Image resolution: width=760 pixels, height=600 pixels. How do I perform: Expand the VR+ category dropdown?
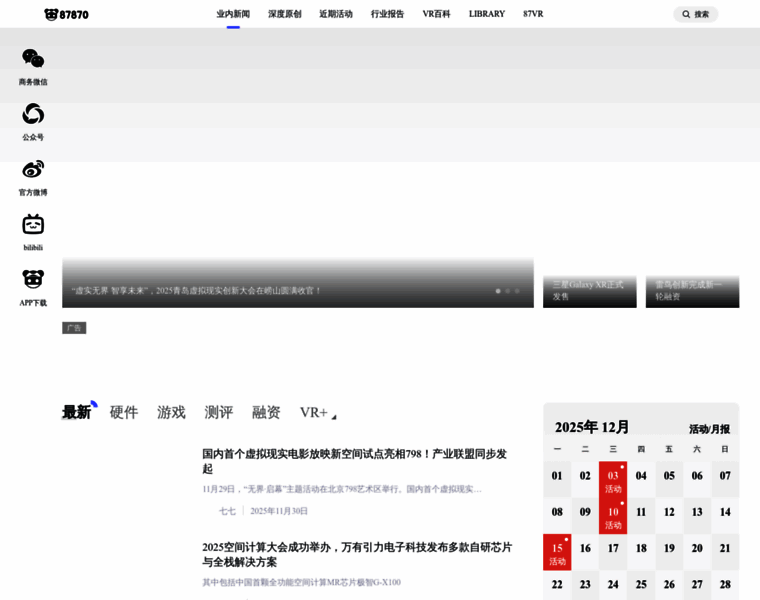tap(333, 415)
